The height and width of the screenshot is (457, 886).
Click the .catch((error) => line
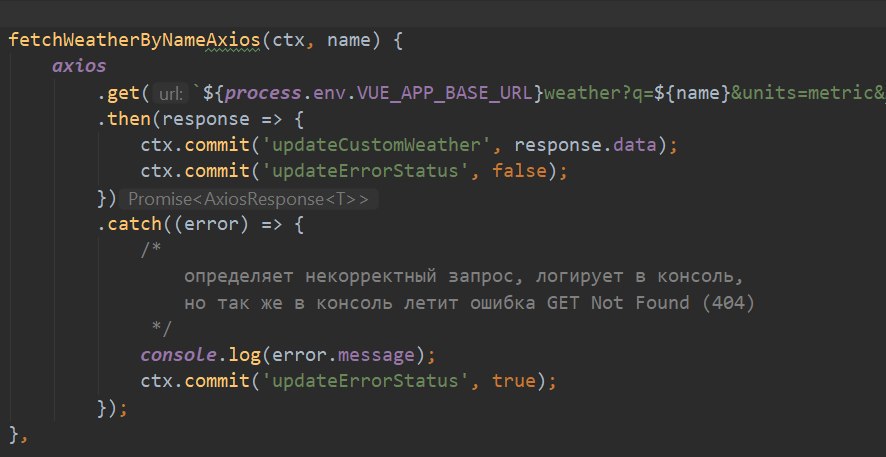point(201,224)
